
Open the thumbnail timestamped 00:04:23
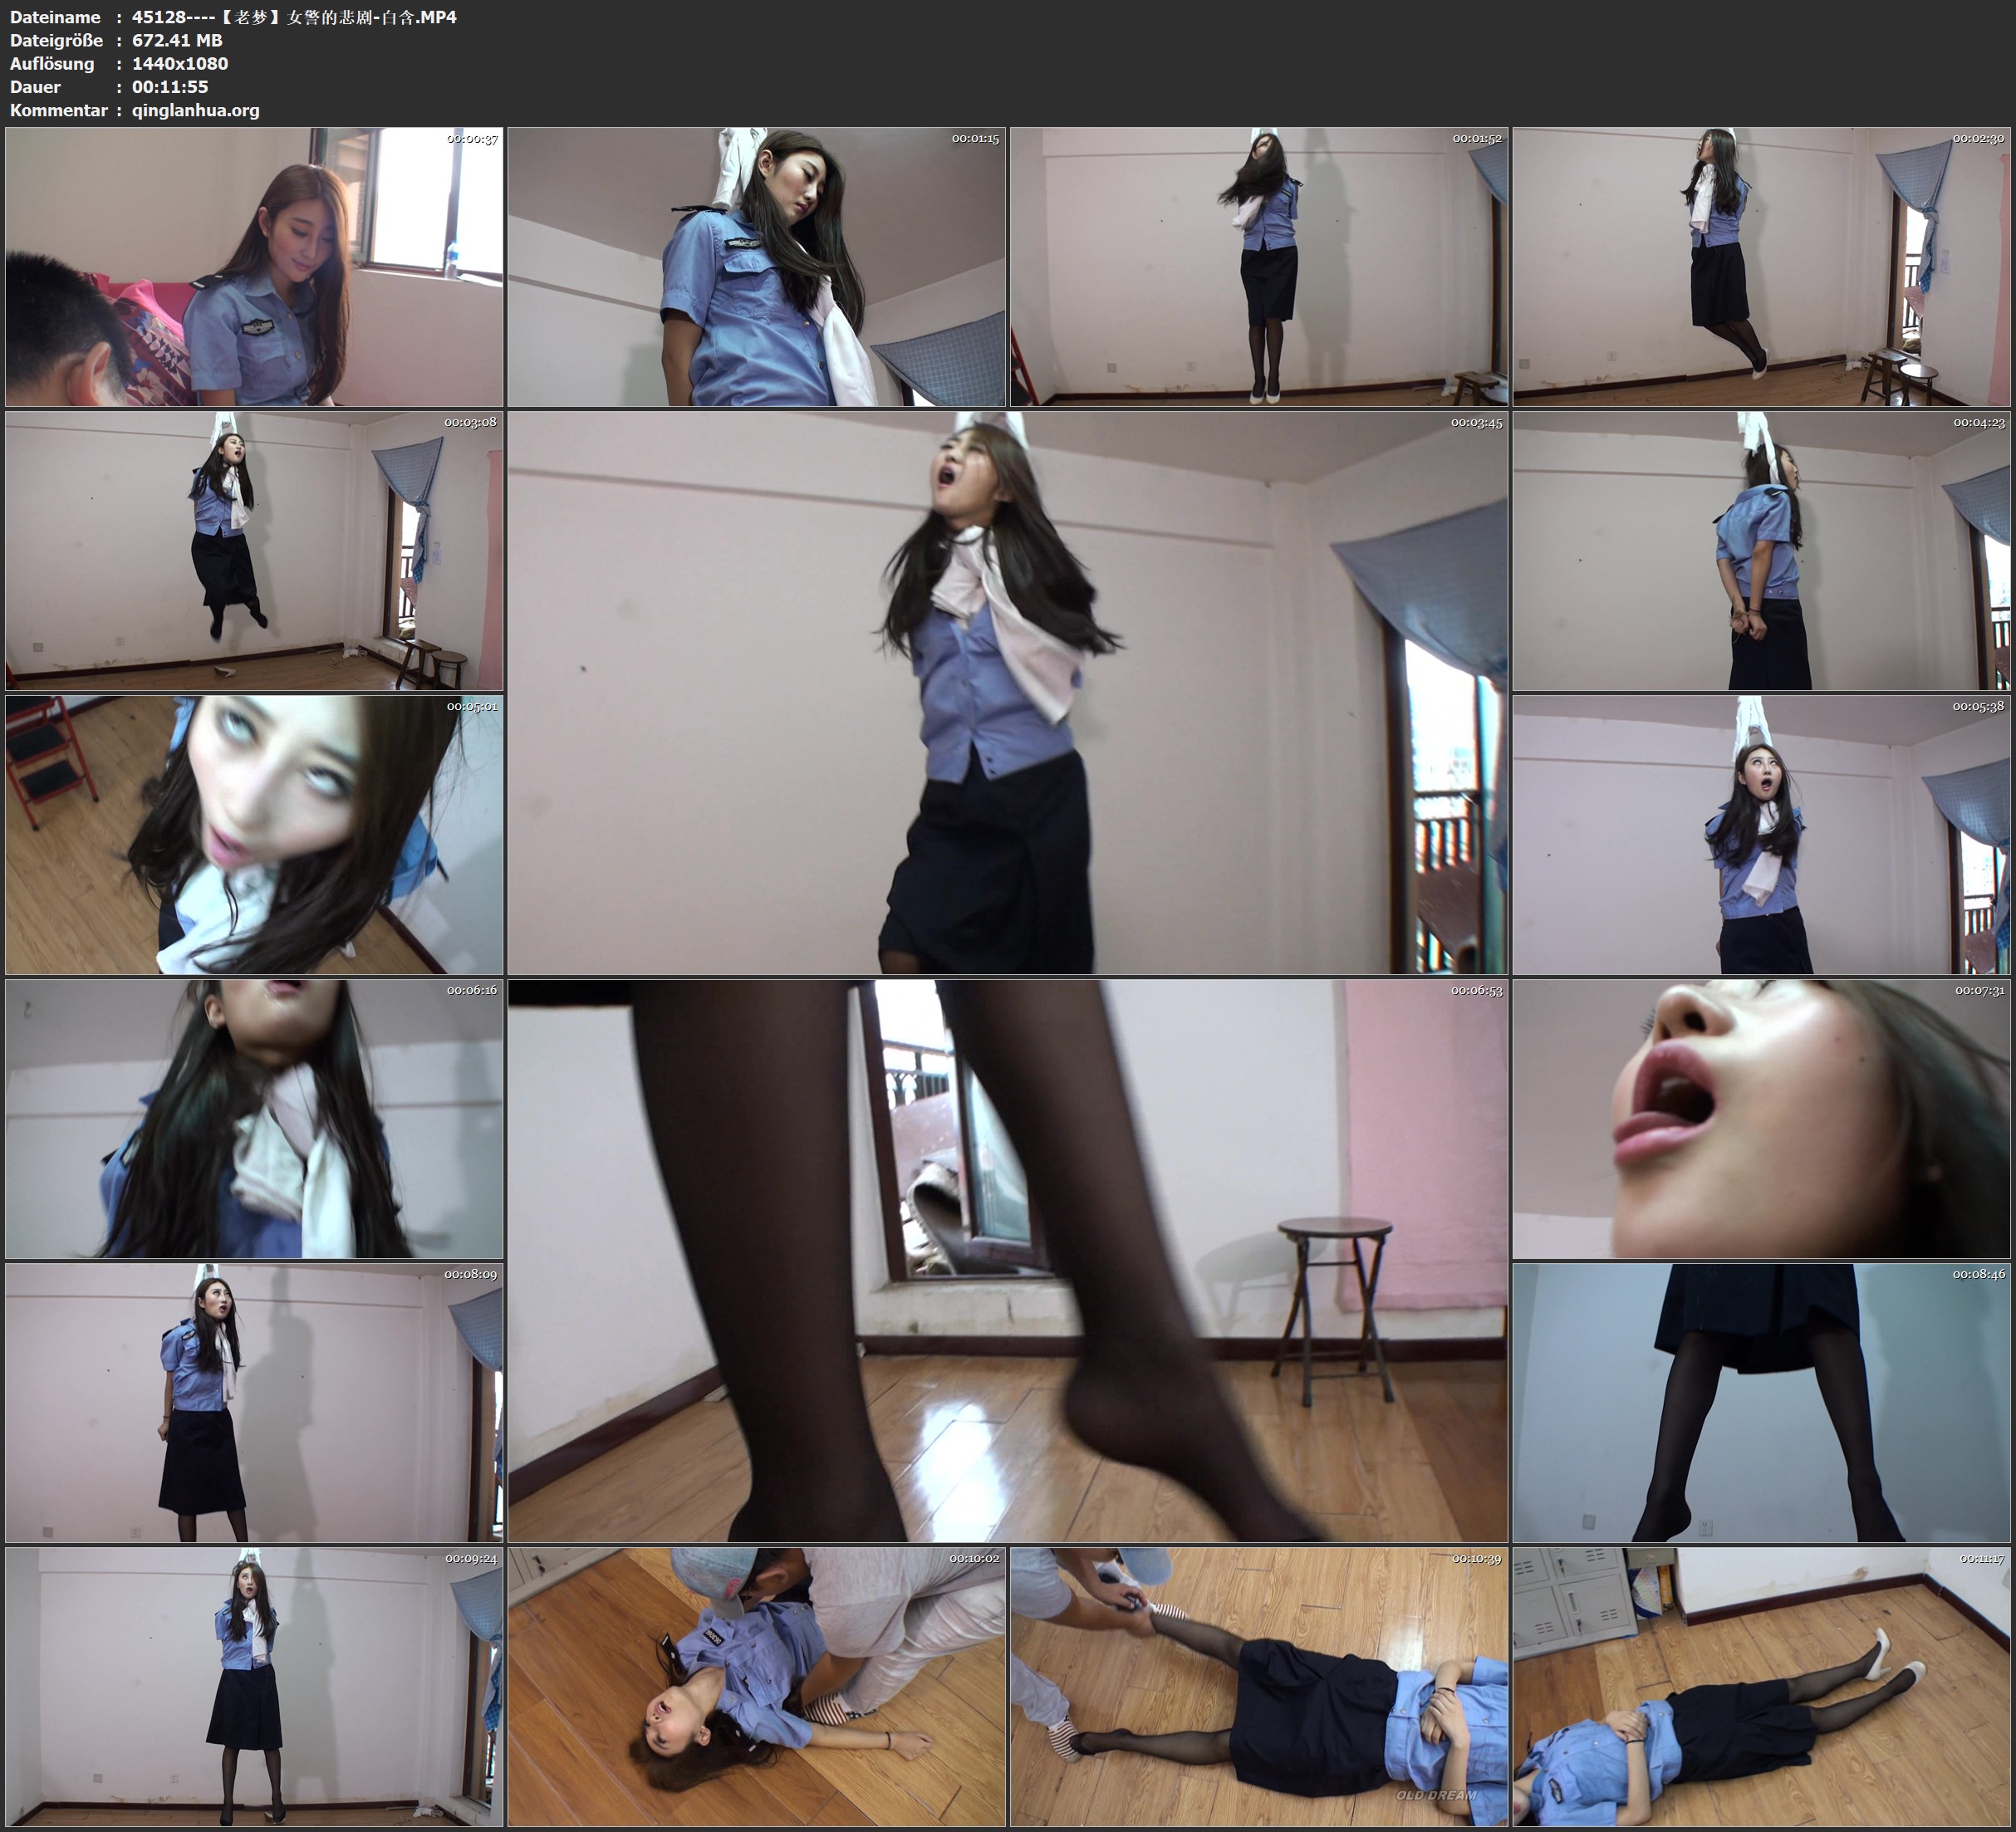pos(1760,550)
